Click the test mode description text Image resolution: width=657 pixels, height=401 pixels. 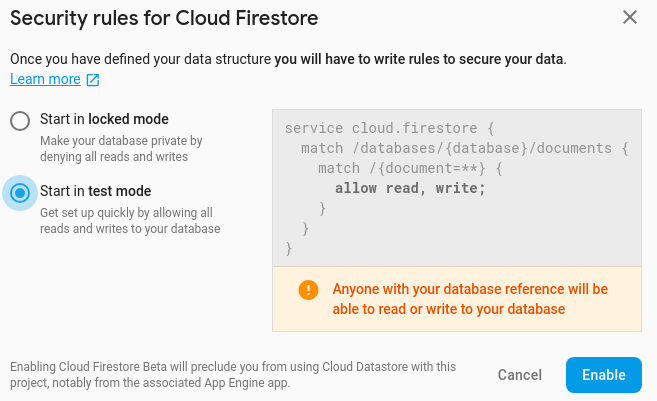point(130,220)
